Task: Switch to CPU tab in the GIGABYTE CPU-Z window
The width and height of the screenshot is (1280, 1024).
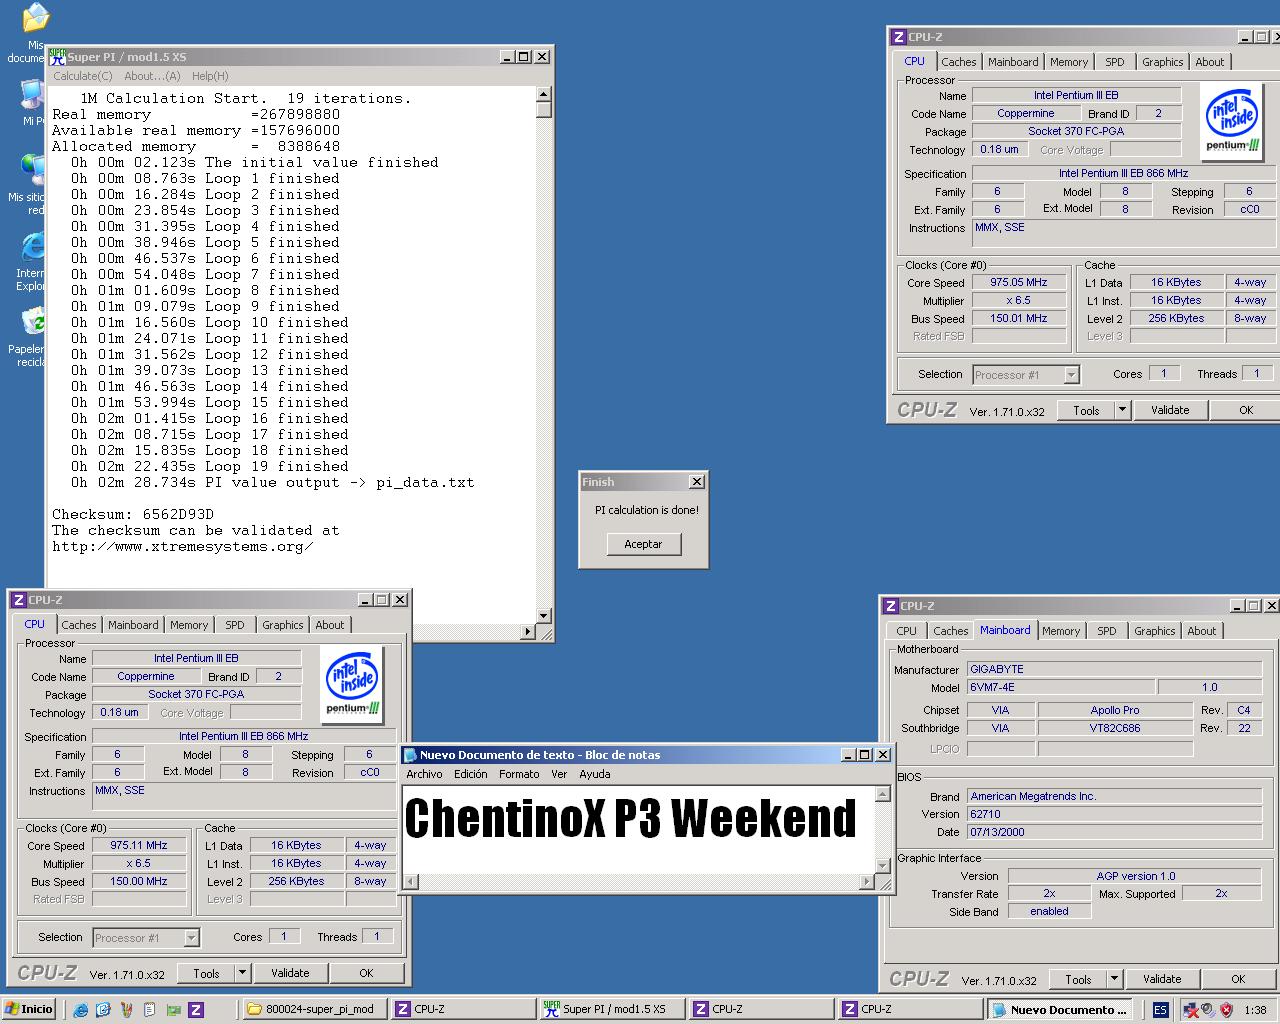Action: [x=906, y=631]
